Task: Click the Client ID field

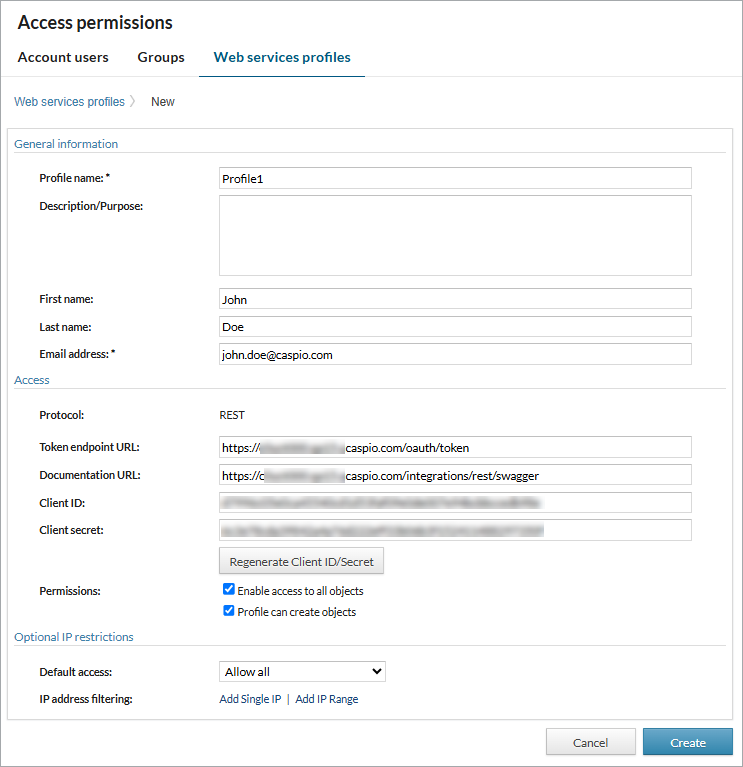Action: point(455,502)
